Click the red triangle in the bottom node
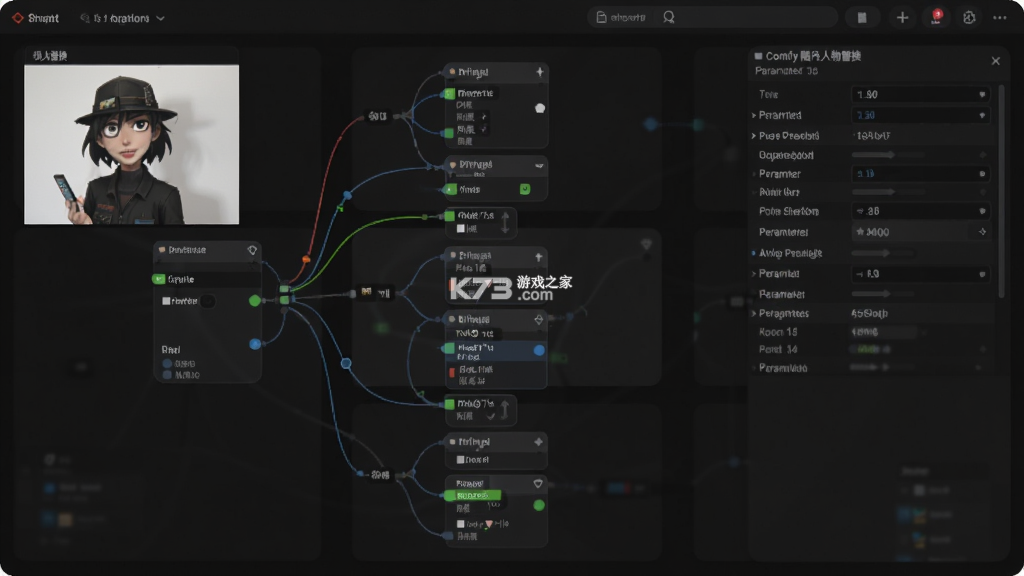The image size is (1024, 576). point(488,524)
